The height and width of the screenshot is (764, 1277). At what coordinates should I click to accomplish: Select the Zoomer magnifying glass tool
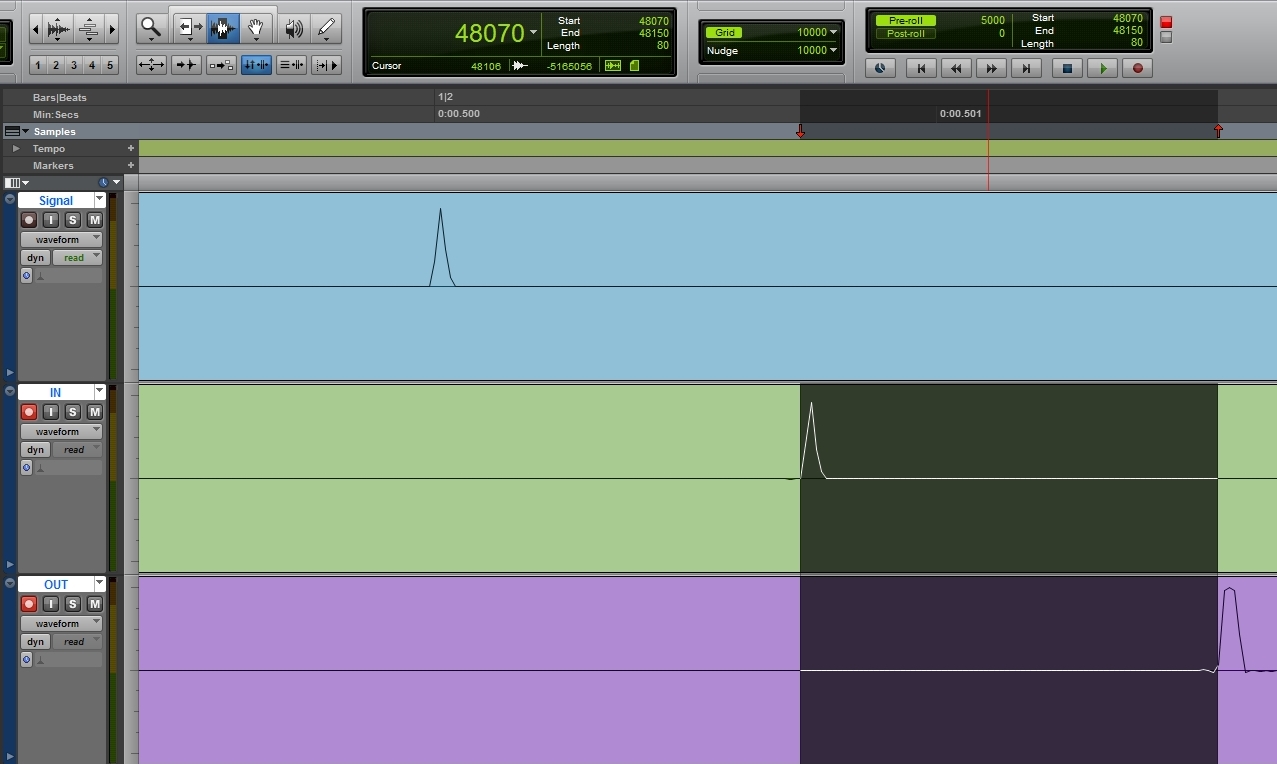pyautogui.click(x=151, y=29)
